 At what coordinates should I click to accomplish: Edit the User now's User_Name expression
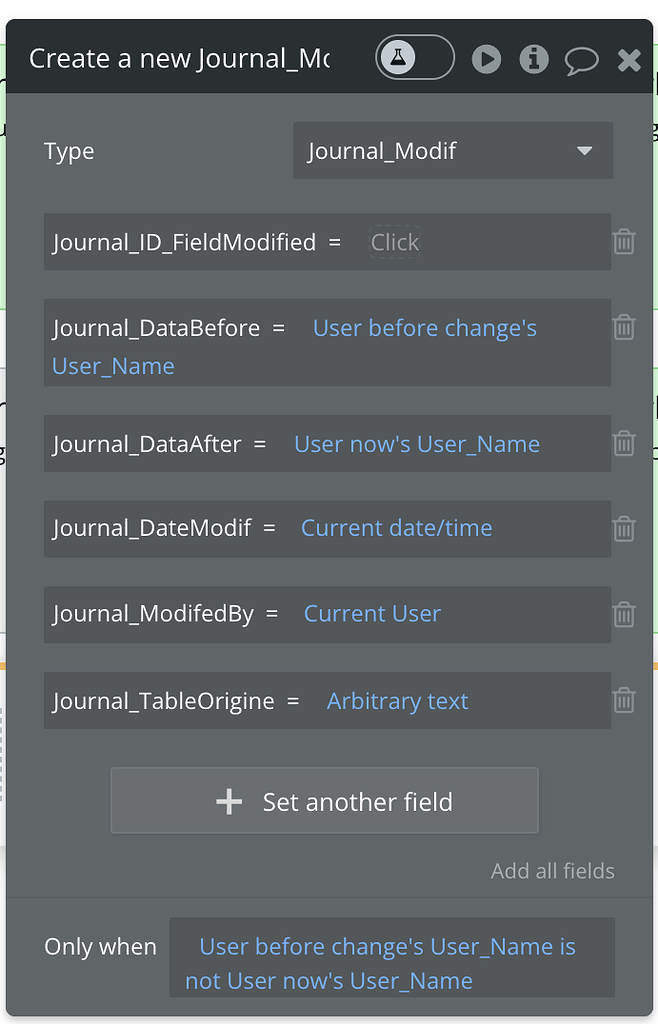(x=417, y=442)
